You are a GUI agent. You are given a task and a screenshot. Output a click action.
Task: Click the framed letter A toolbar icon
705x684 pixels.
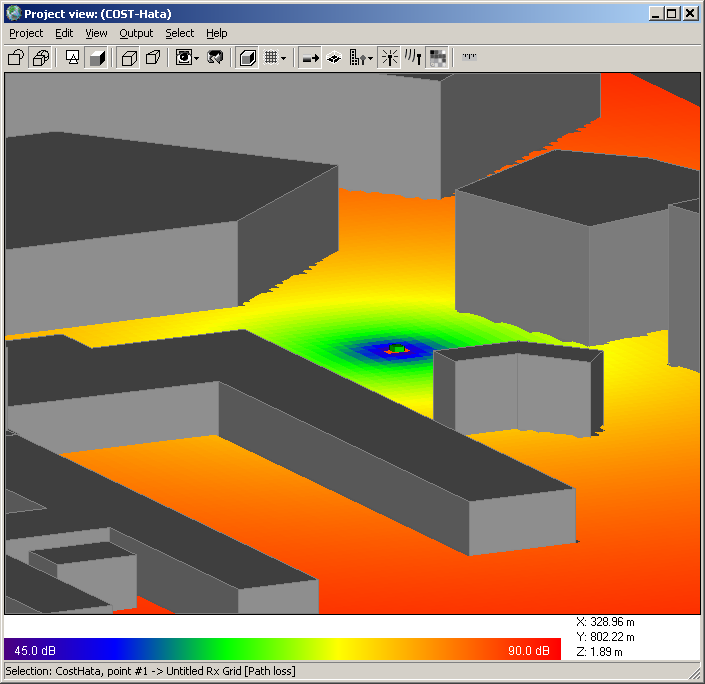coord(73,58)
